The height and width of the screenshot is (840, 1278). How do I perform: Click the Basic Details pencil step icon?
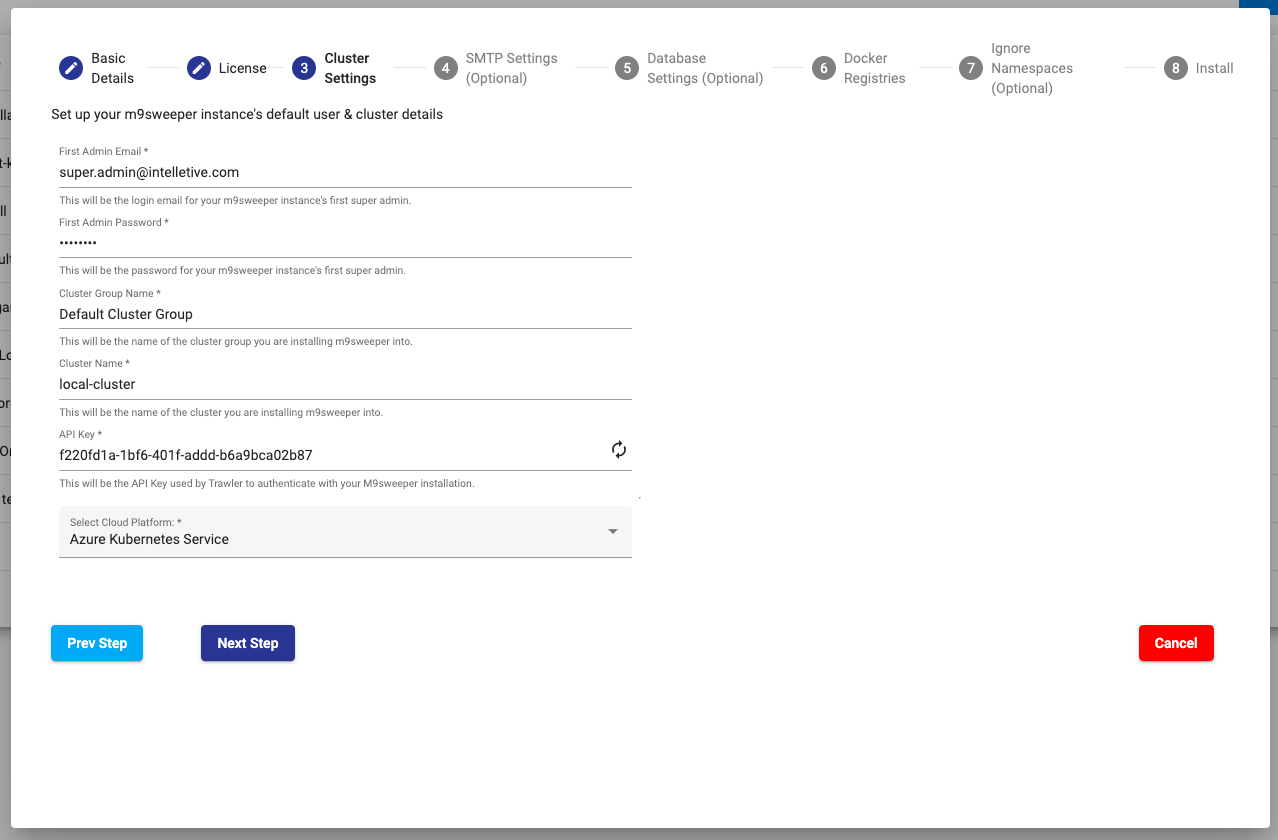[71, 68]
